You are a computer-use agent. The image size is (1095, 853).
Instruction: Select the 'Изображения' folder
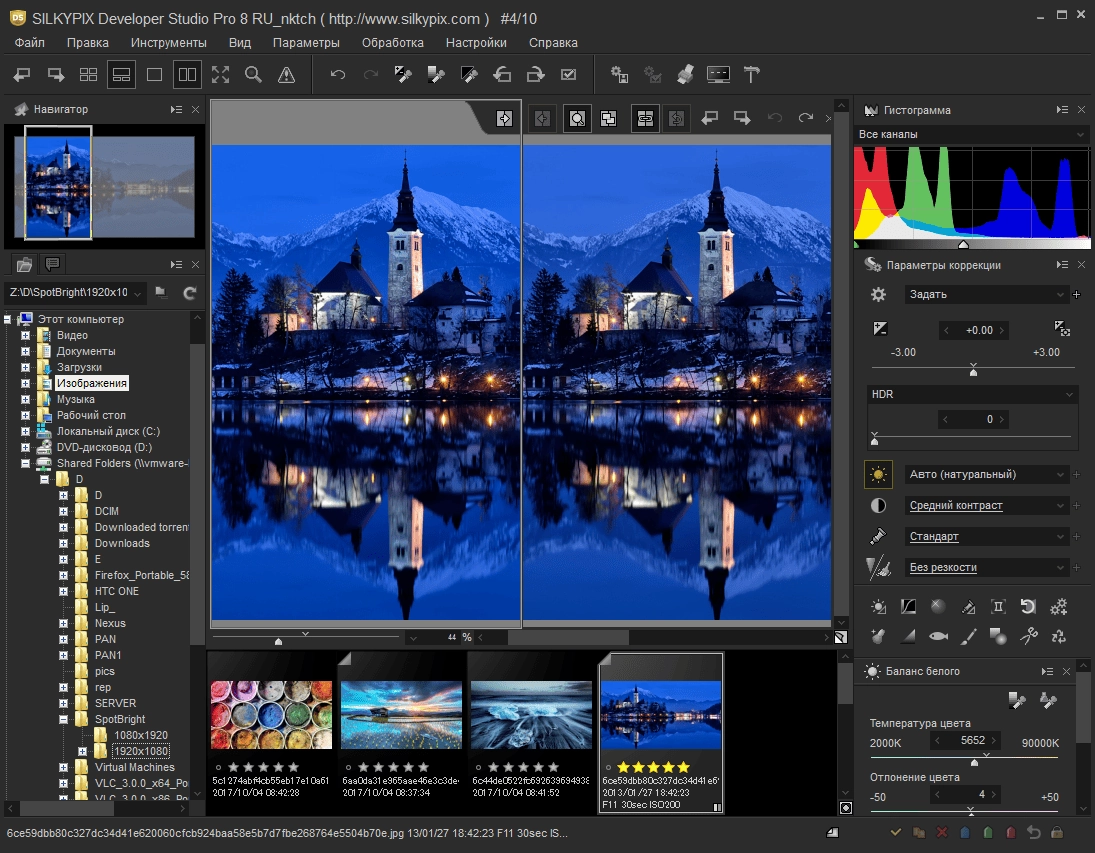pos(91,383)
